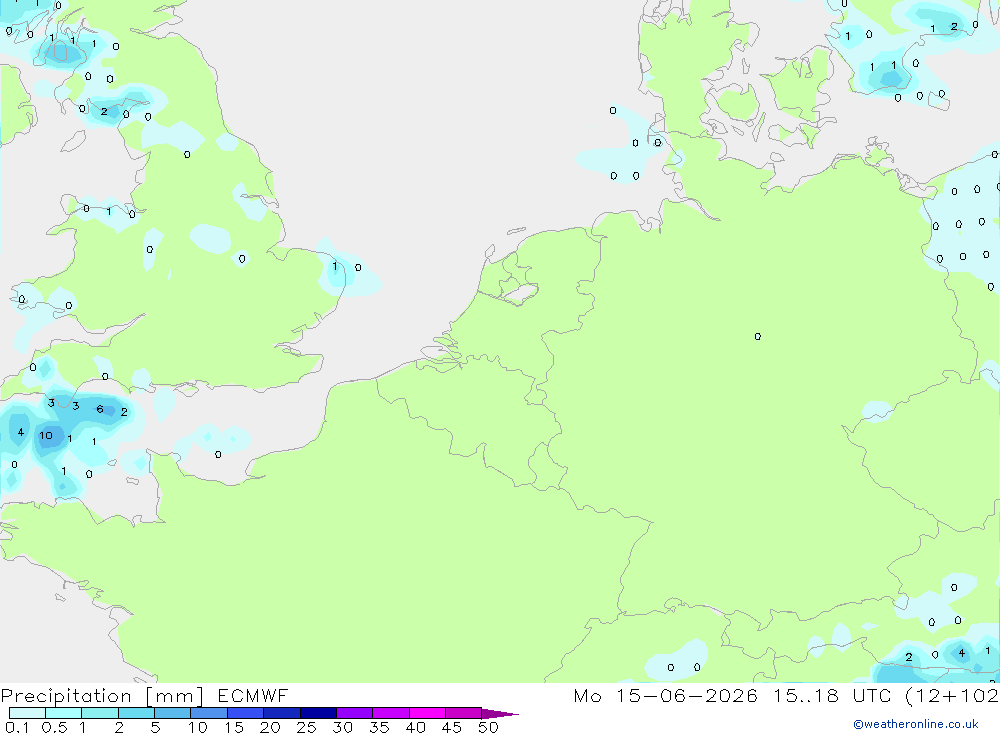Click the lone 0 value over central Germany
Viewport: 1000px width, 733px height.
click(758, 336)
